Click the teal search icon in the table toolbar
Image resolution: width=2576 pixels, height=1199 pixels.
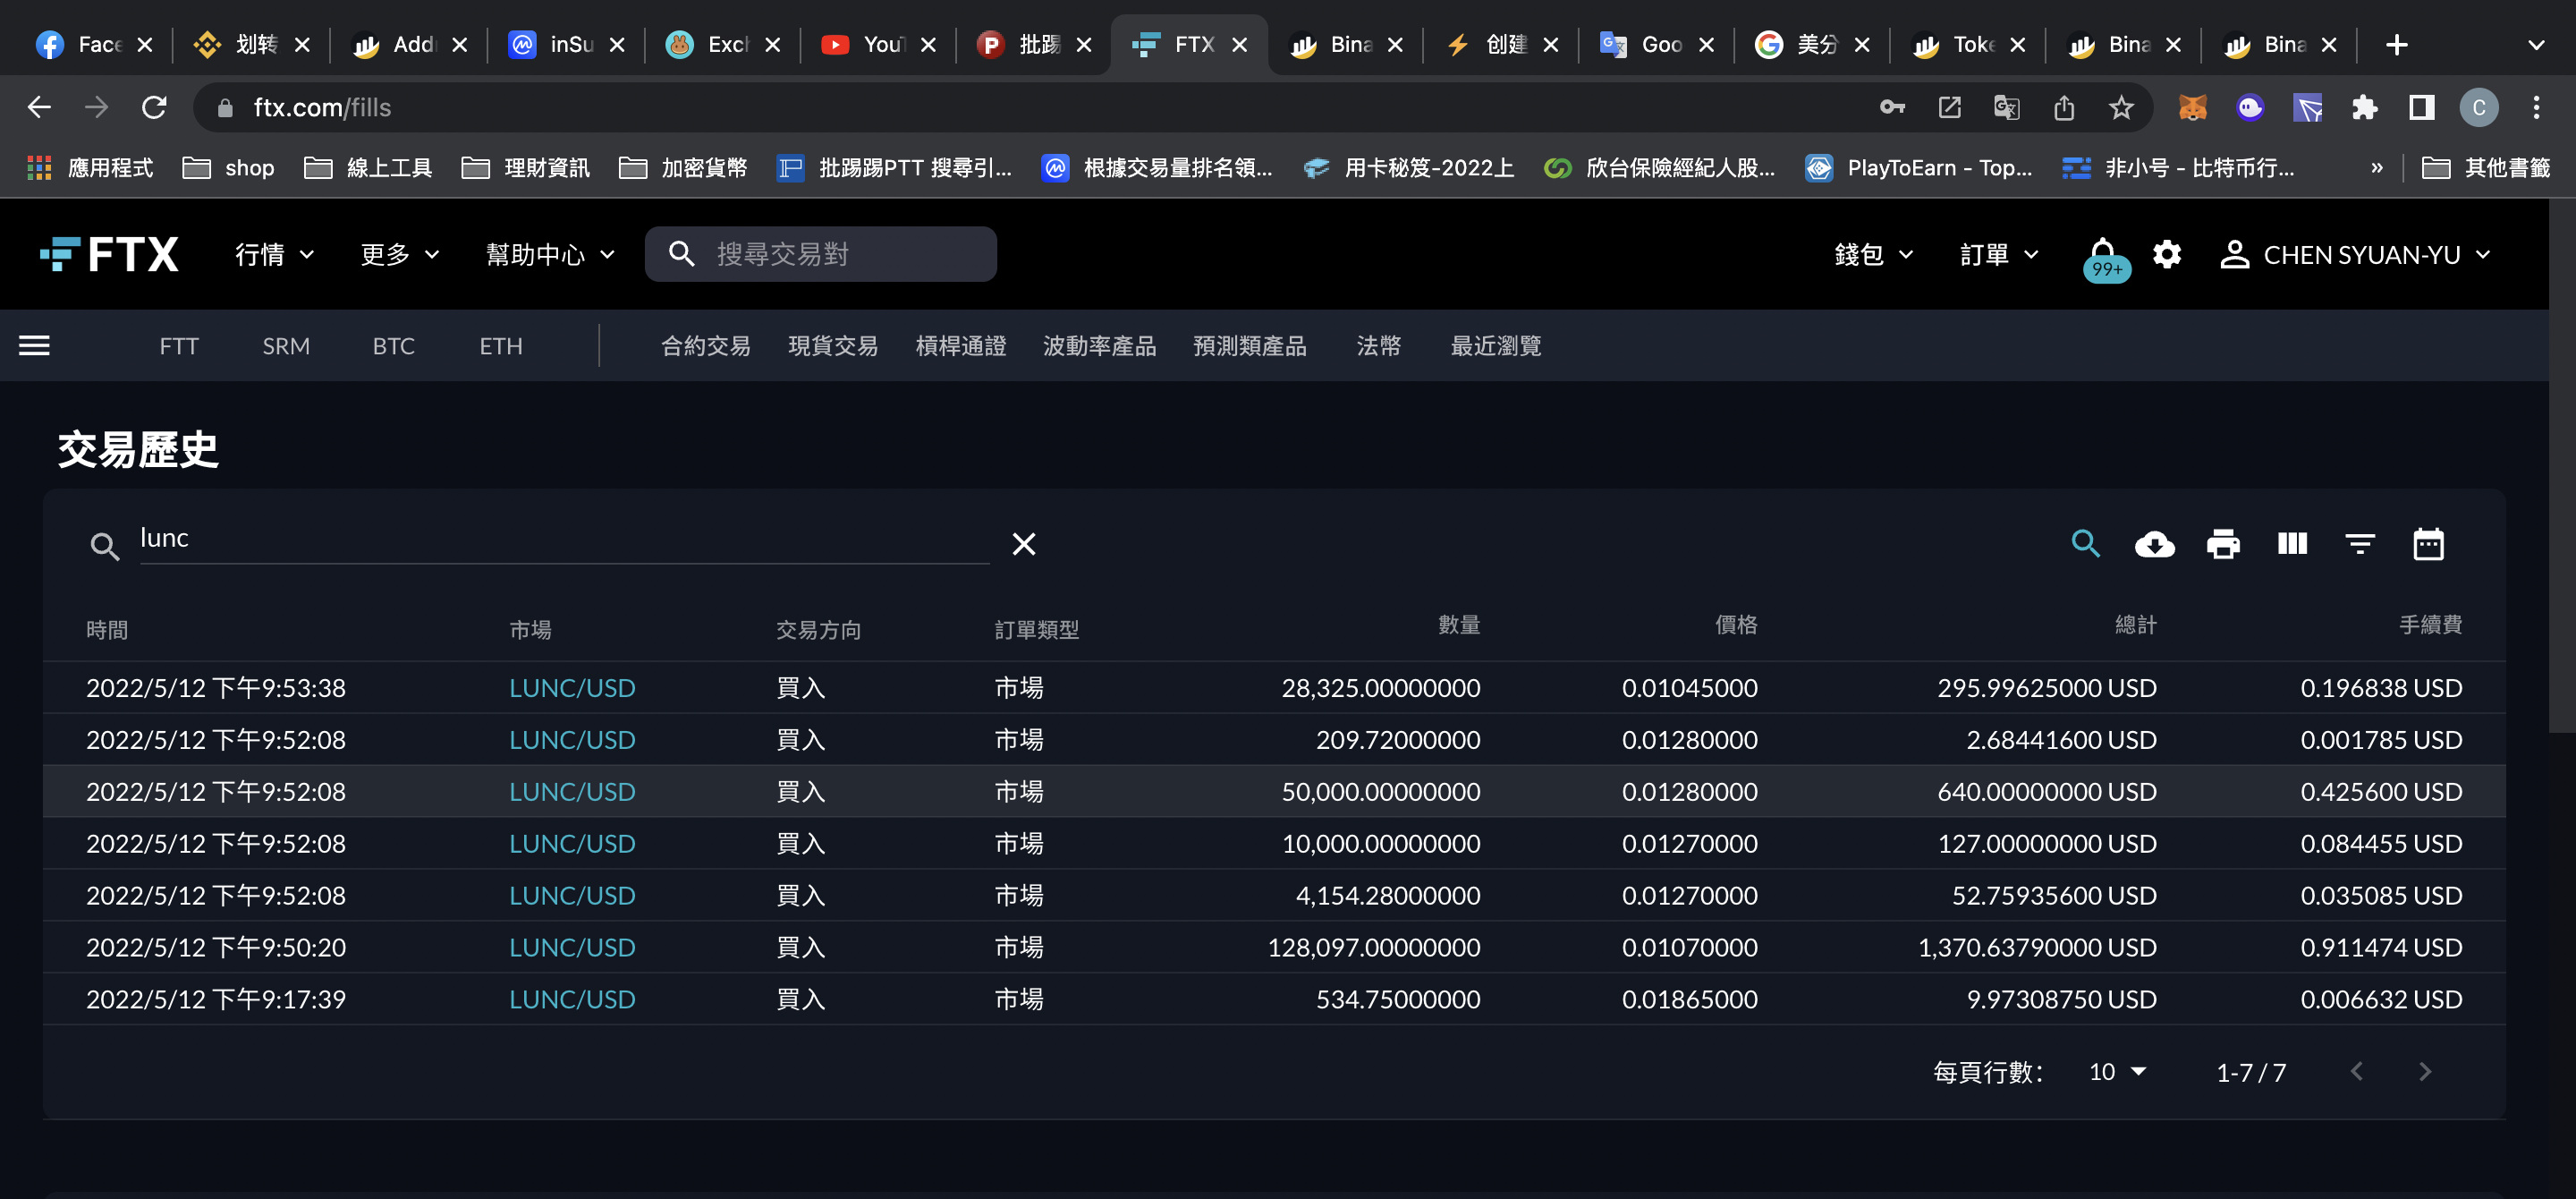(x=2085, y=544)
